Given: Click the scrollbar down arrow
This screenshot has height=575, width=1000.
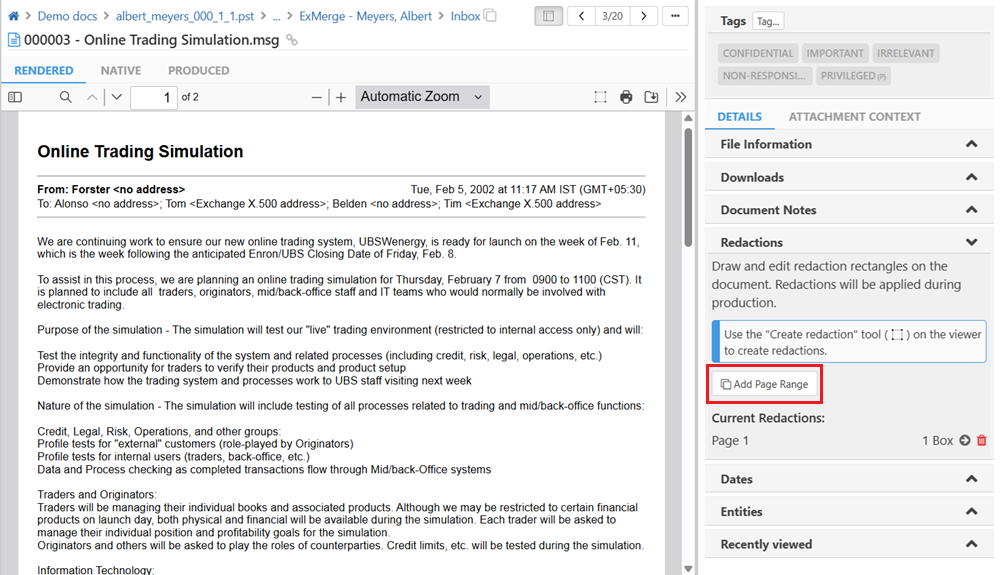Looking at the screenshot, I should tap(688, 569).
